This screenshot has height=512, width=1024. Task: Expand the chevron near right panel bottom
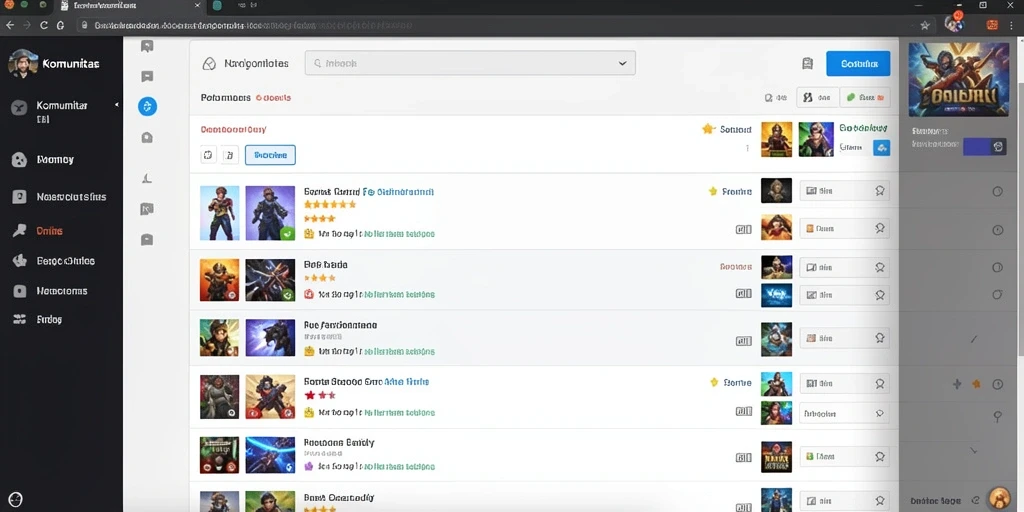[974, 451]
